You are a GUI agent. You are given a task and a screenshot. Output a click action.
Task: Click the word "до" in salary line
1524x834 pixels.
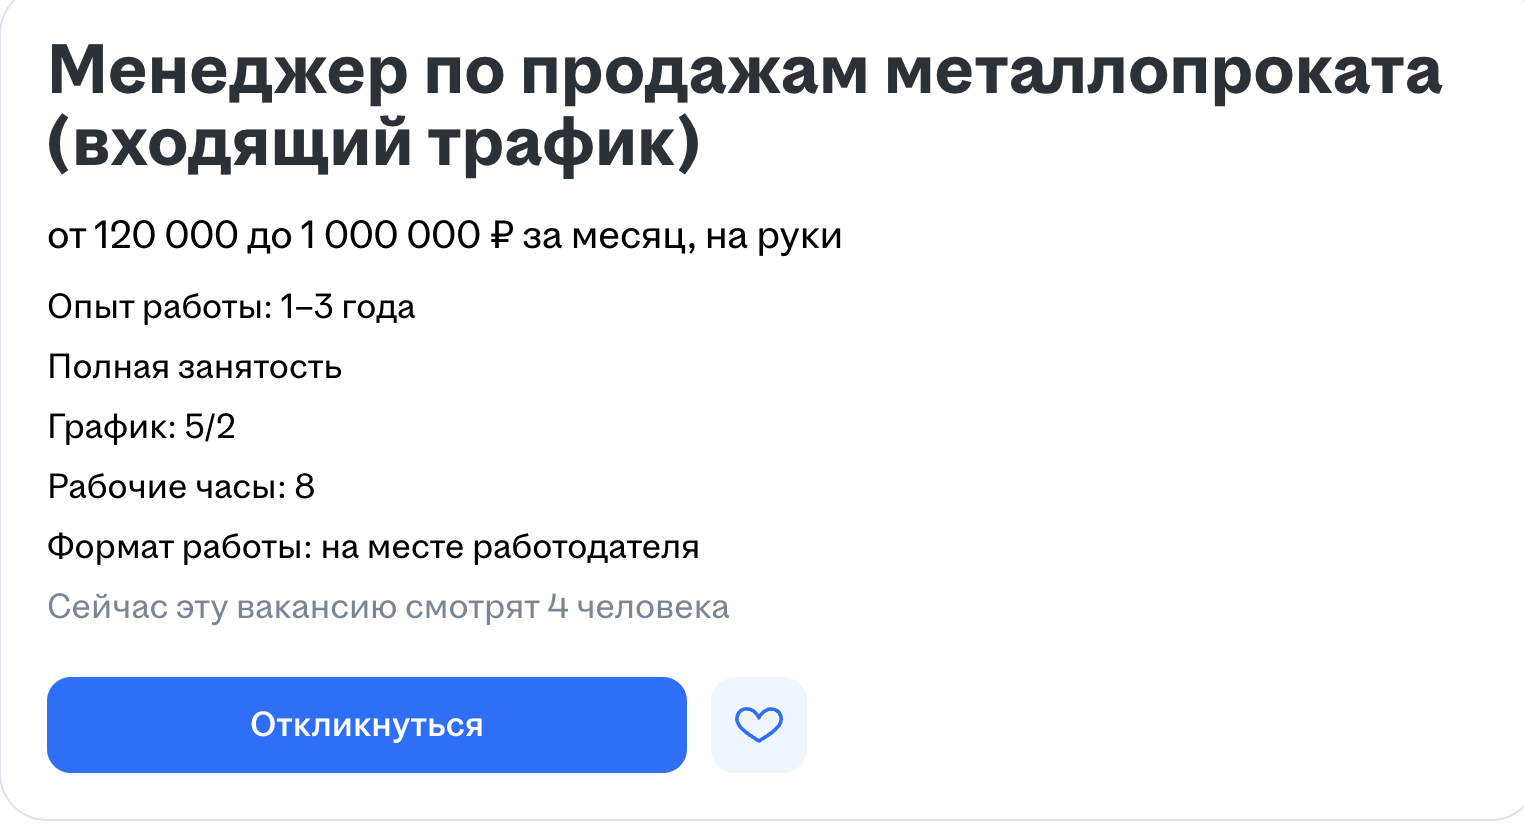[269, 236]
